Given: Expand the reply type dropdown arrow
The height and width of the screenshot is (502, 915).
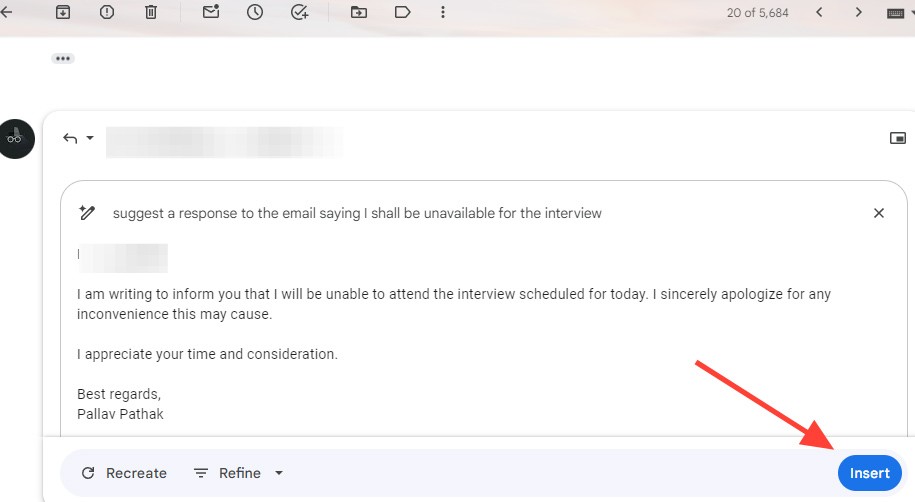Looking at the screenshot, I should [x=90, y=138].
